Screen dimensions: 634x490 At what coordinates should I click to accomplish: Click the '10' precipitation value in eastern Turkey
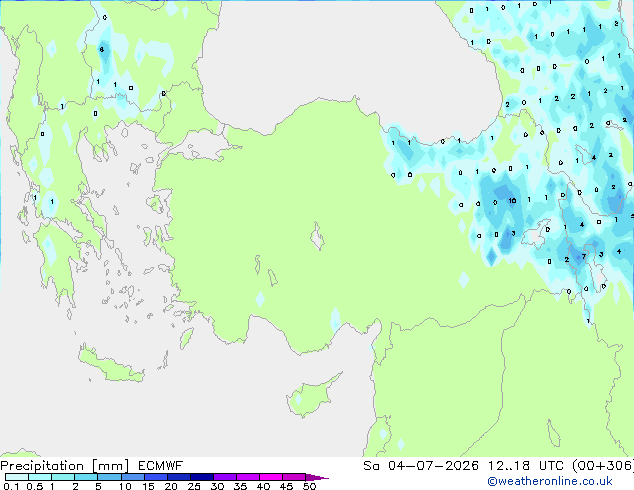pyautogui.click(x=512, y=201)
